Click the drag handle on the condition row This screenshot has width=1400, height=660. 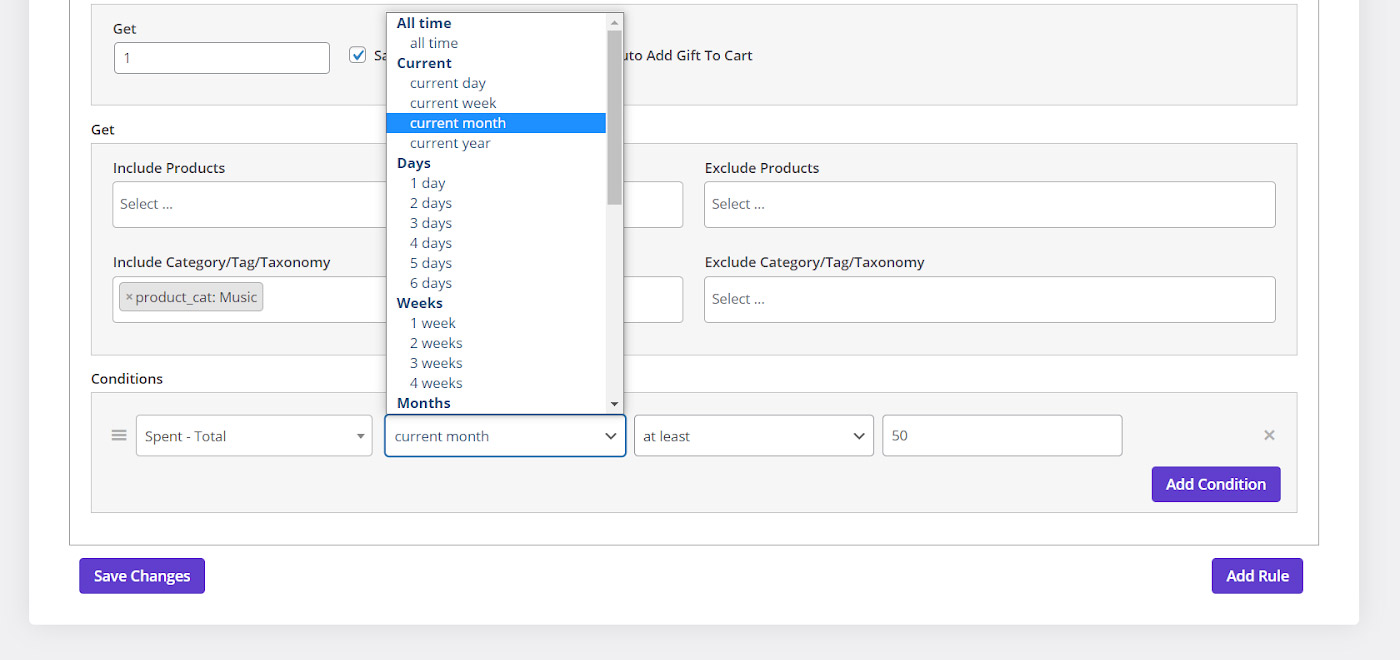click(119, 435)
